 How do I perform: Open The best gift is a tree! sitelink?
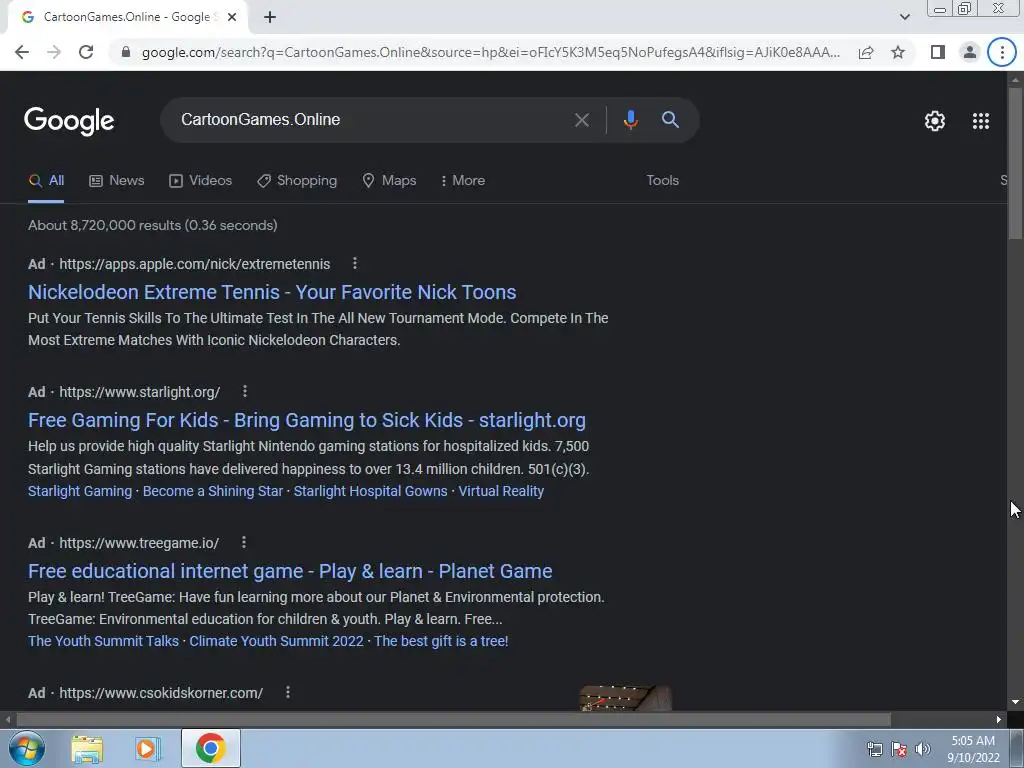click(x=441, y=641)
